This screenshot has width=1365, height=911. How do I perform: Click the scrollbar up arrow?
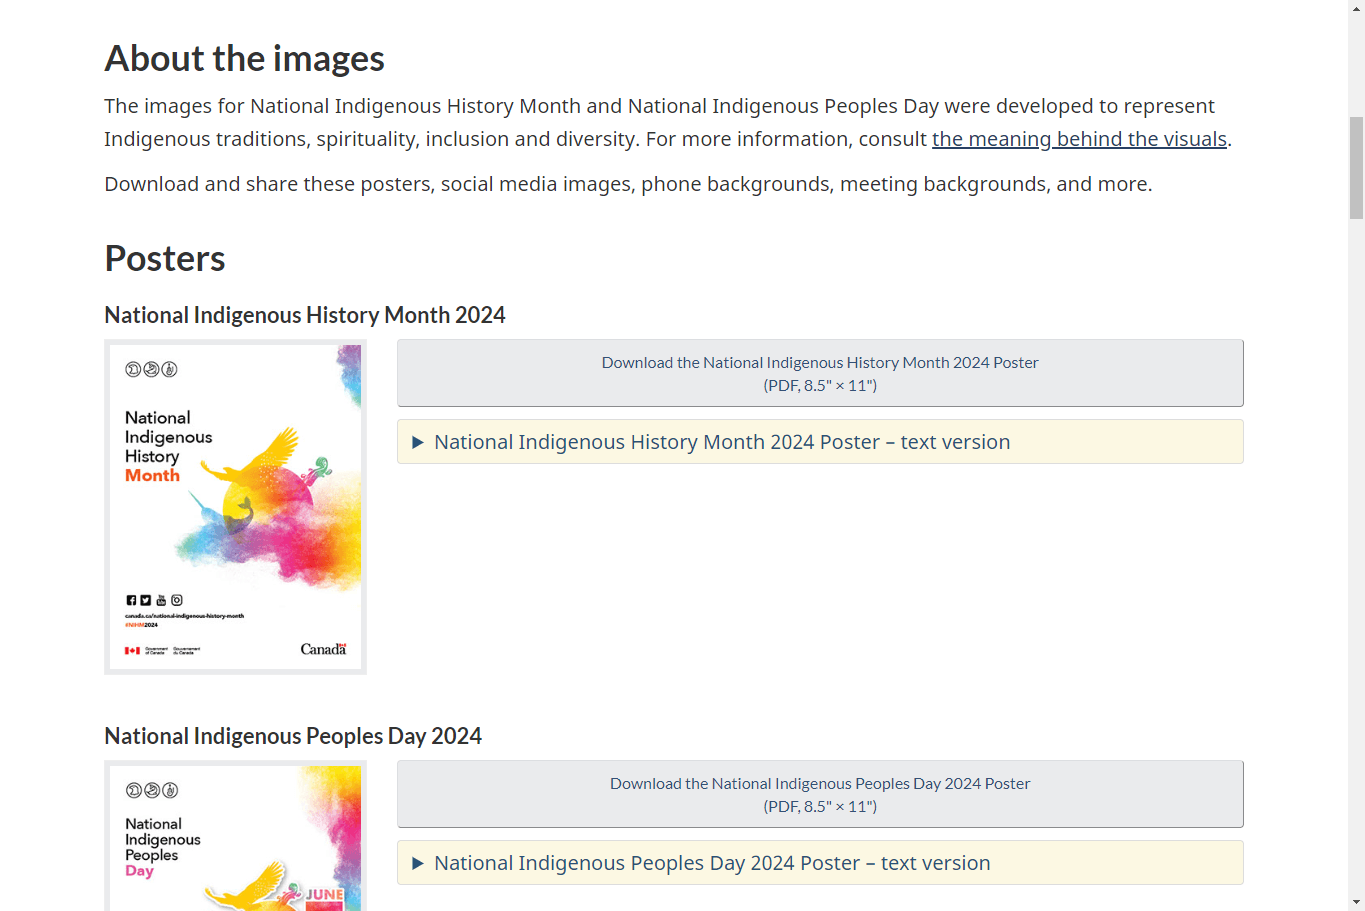1356,9
